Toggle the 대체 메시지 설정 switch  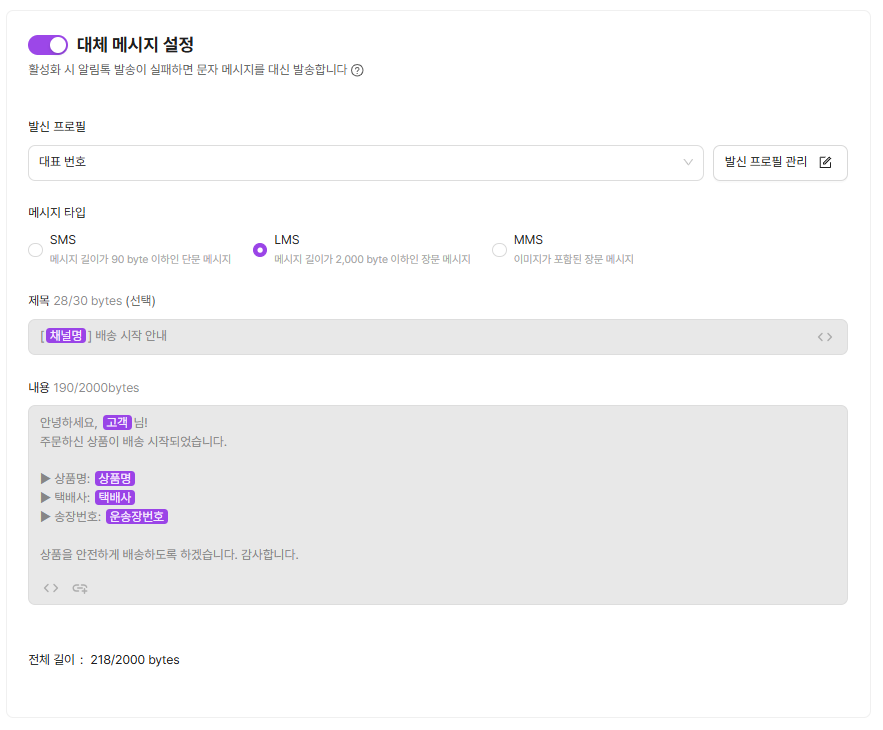pyautogui.click(x=47, y=45)
